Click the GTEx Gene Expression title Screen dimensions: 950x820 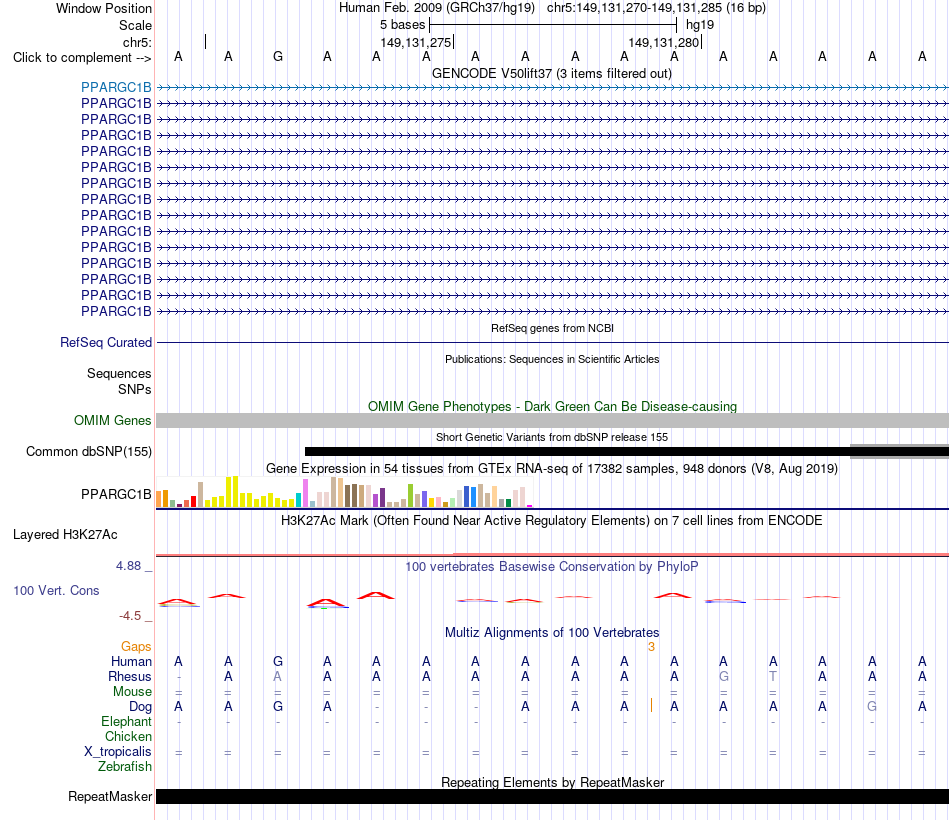point(552,468)
